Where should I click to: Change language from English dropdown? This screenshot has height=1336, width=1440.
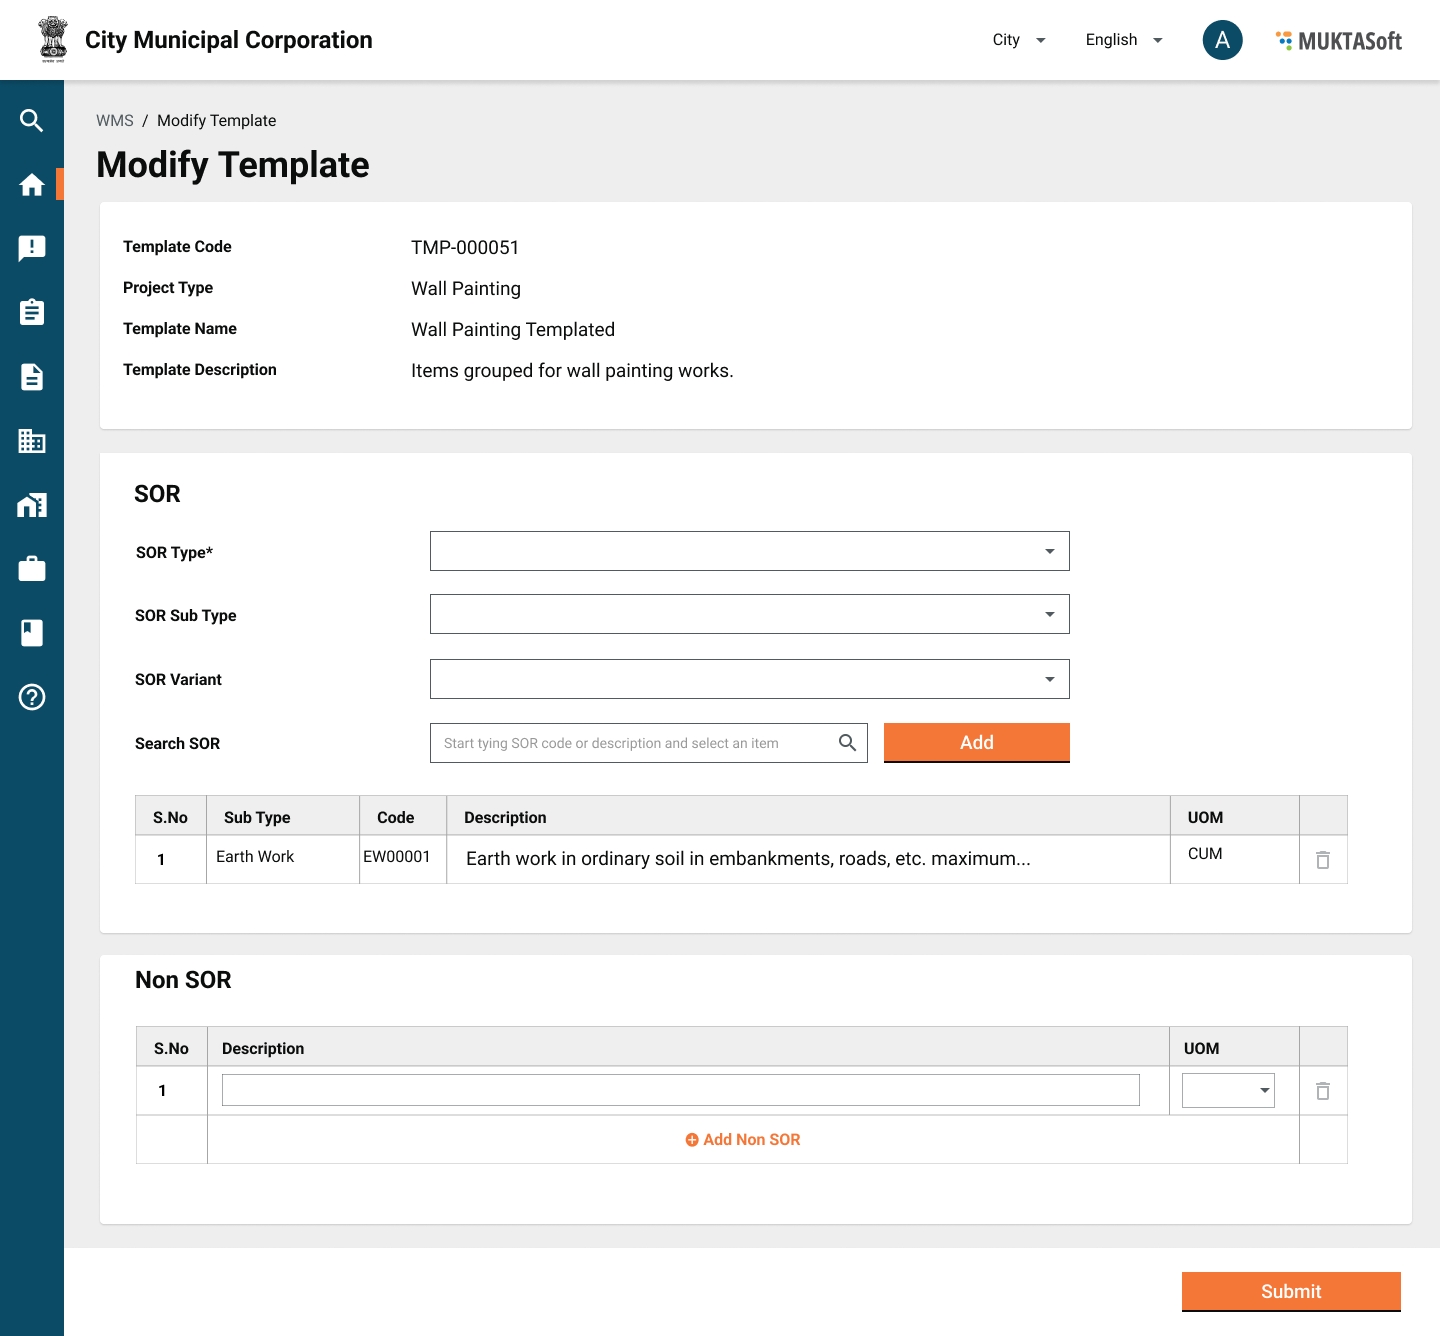coord(1124,40)
